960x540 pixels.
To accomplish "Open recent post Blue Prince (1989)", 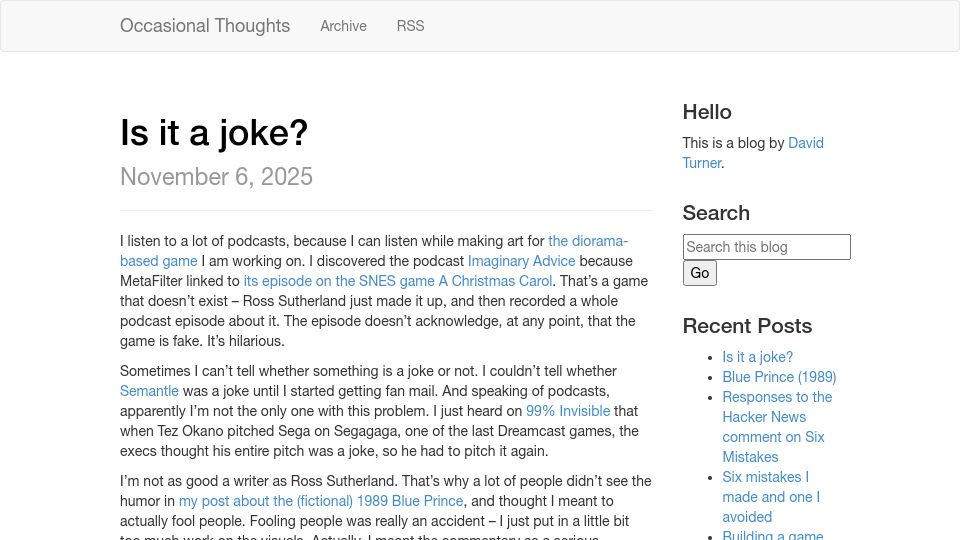I will (779, 377).
